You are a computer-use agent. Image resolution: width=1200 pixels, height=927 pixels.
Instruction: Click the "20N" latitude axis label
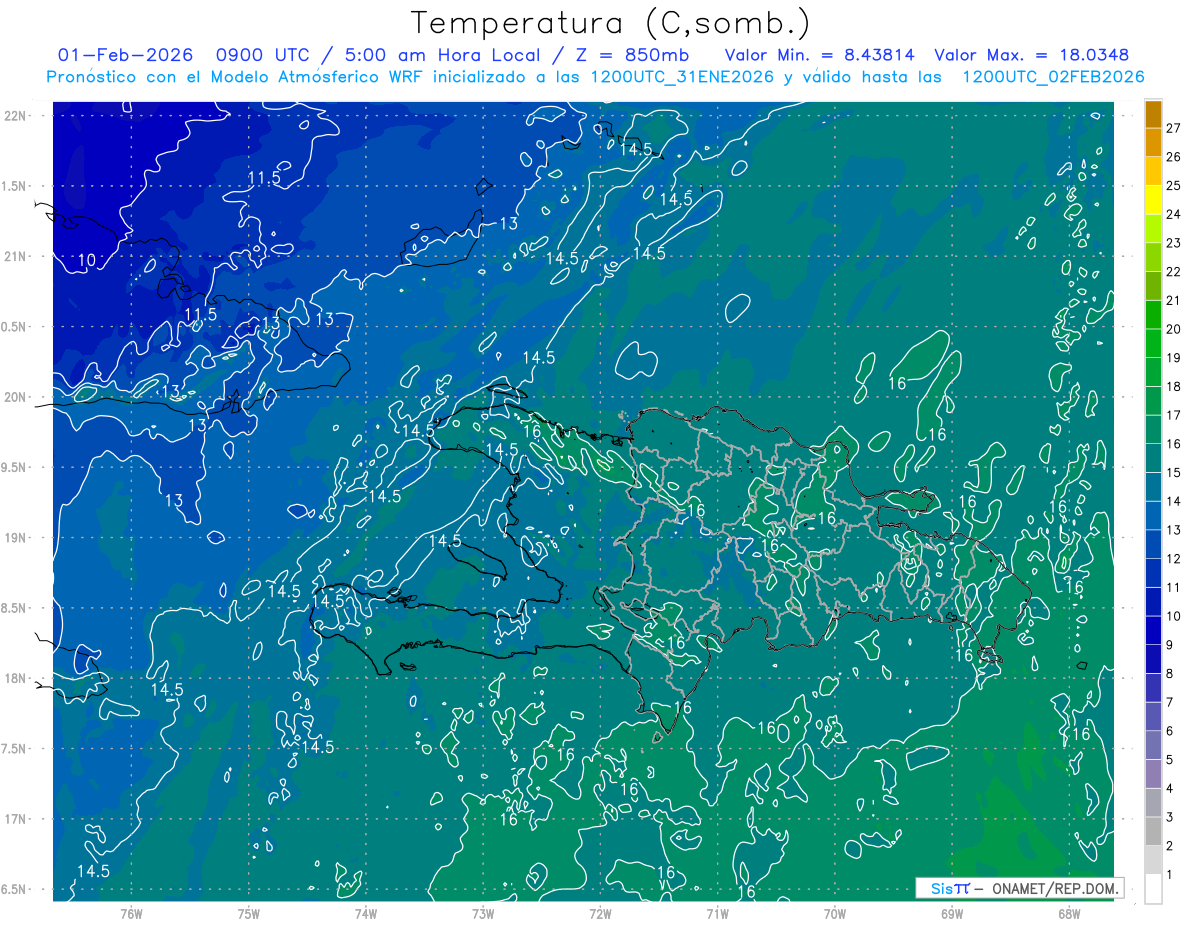click(15, 397)
